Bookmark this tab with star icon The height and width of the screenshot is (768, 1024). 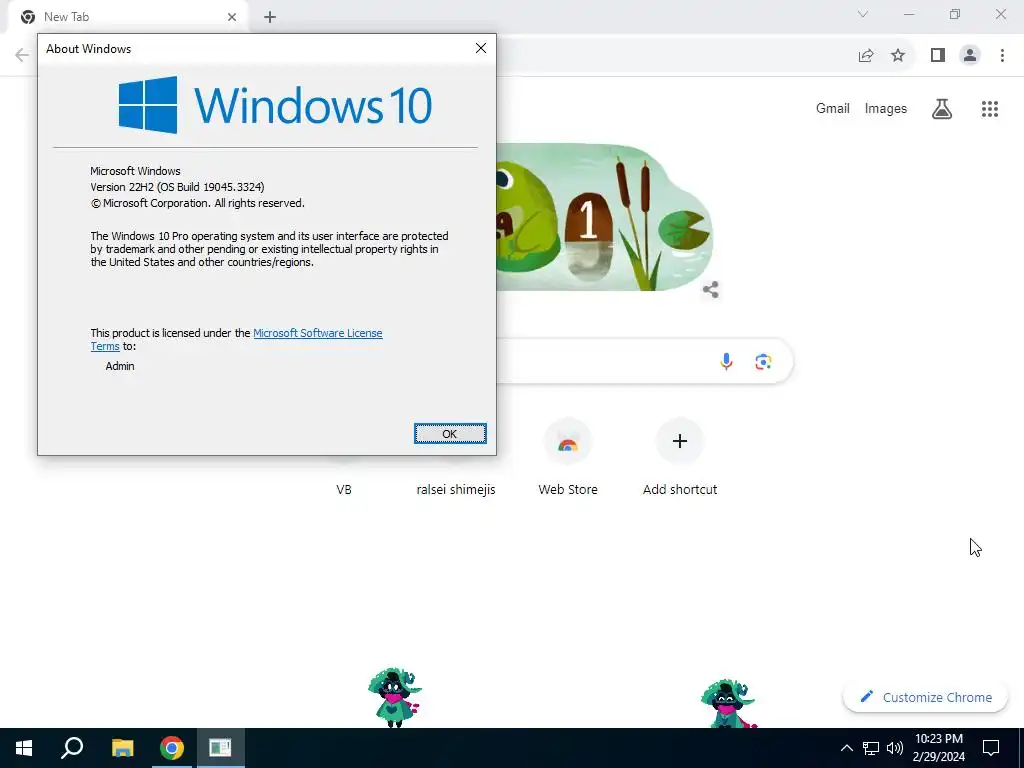898,56
